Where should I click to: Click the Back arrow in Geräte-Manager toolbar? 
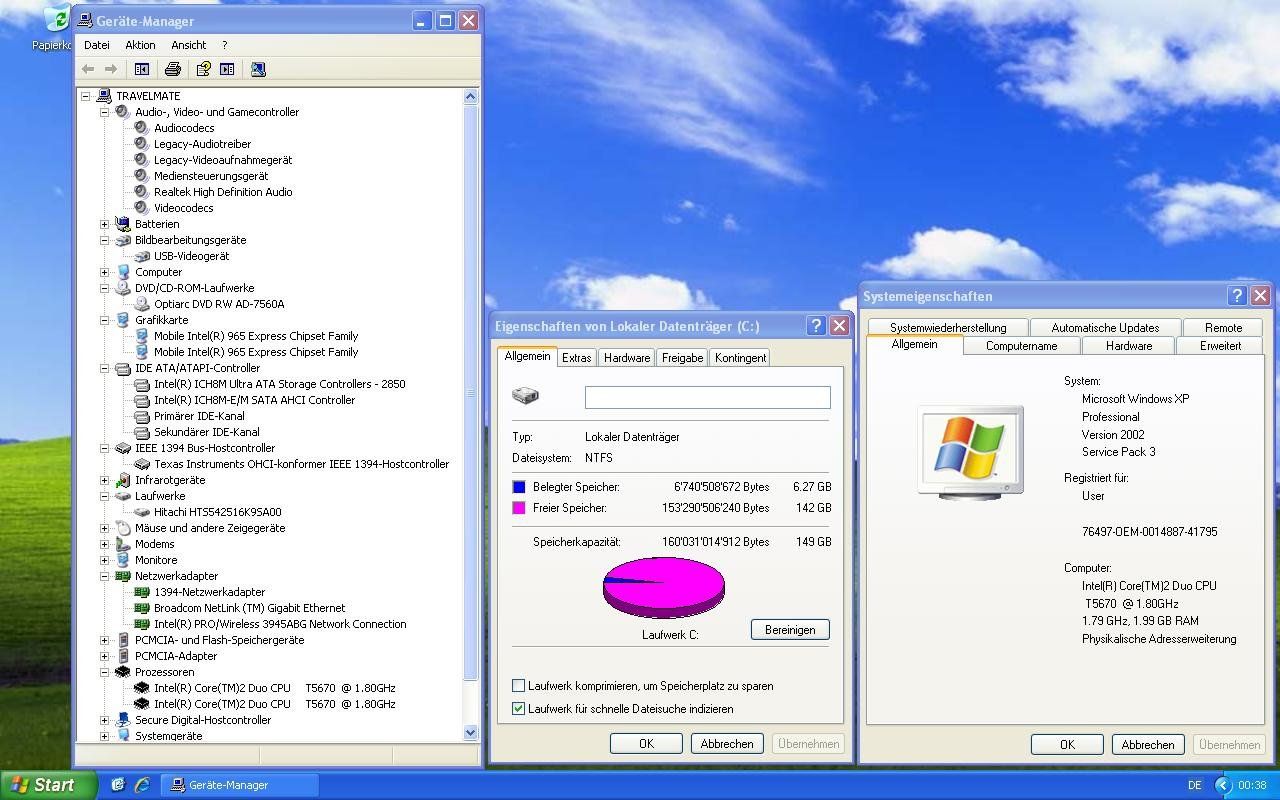click(x=88, y=69)
